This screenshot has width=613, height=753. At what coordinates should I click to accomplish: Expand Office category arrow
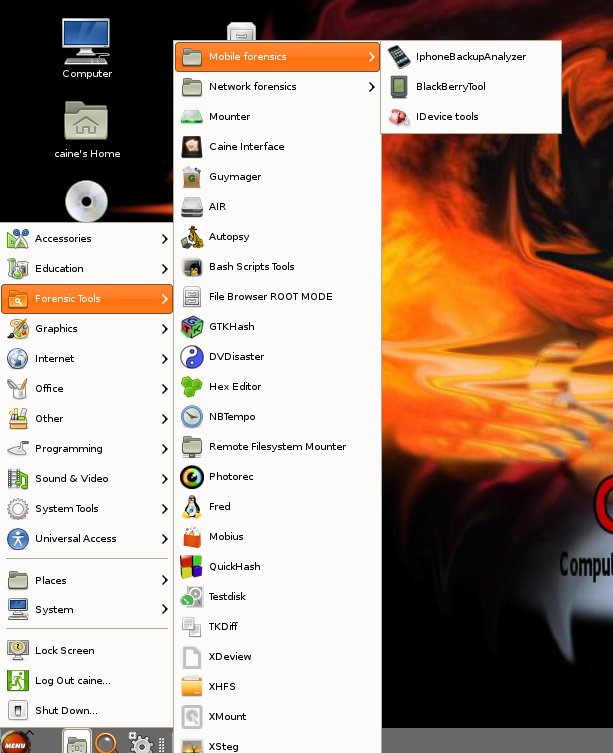(164, 389)
